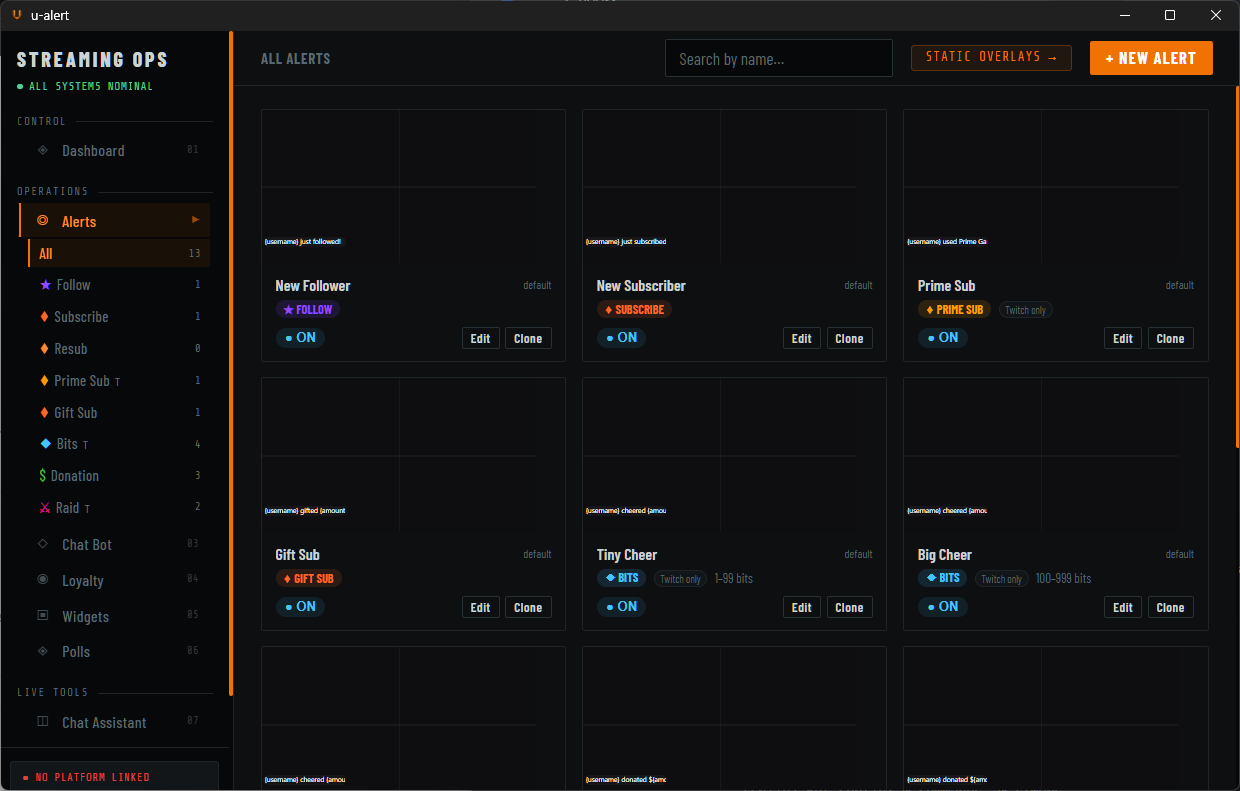Clone the Prime Sub alert
Viewport: 1240px width, 791px height.
pyautogui.click(x=1170, y=339)
